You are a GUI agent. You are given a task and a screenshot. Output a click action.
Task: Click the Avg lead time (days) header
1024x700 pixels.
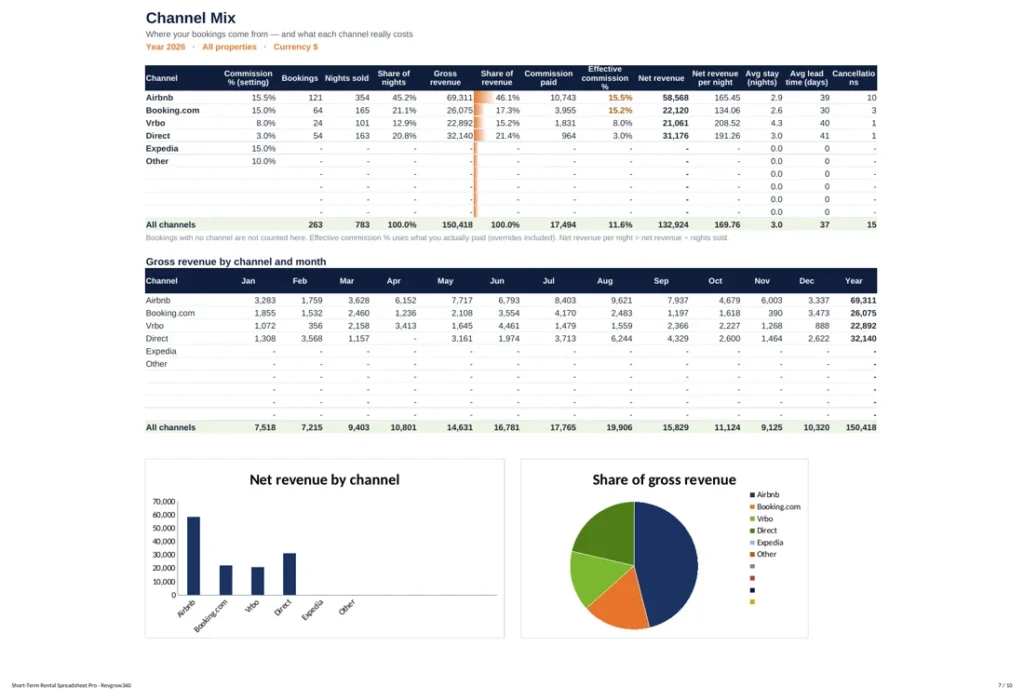(x=807, y=78)
